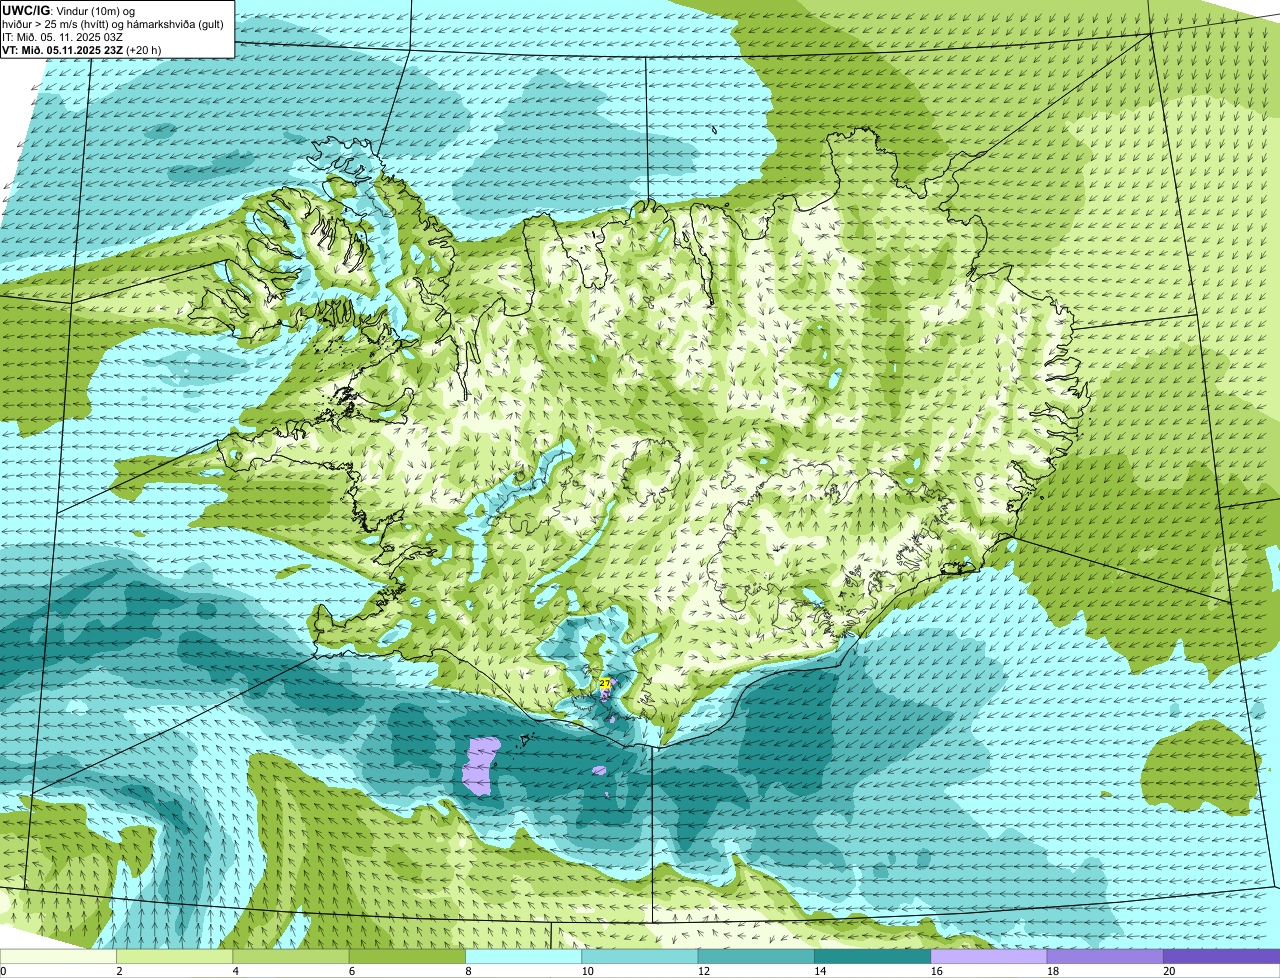Choose the 14–16 m/s dark teal legend swatch
This screenshot has width=1280, height=978.
pos(873,956)
